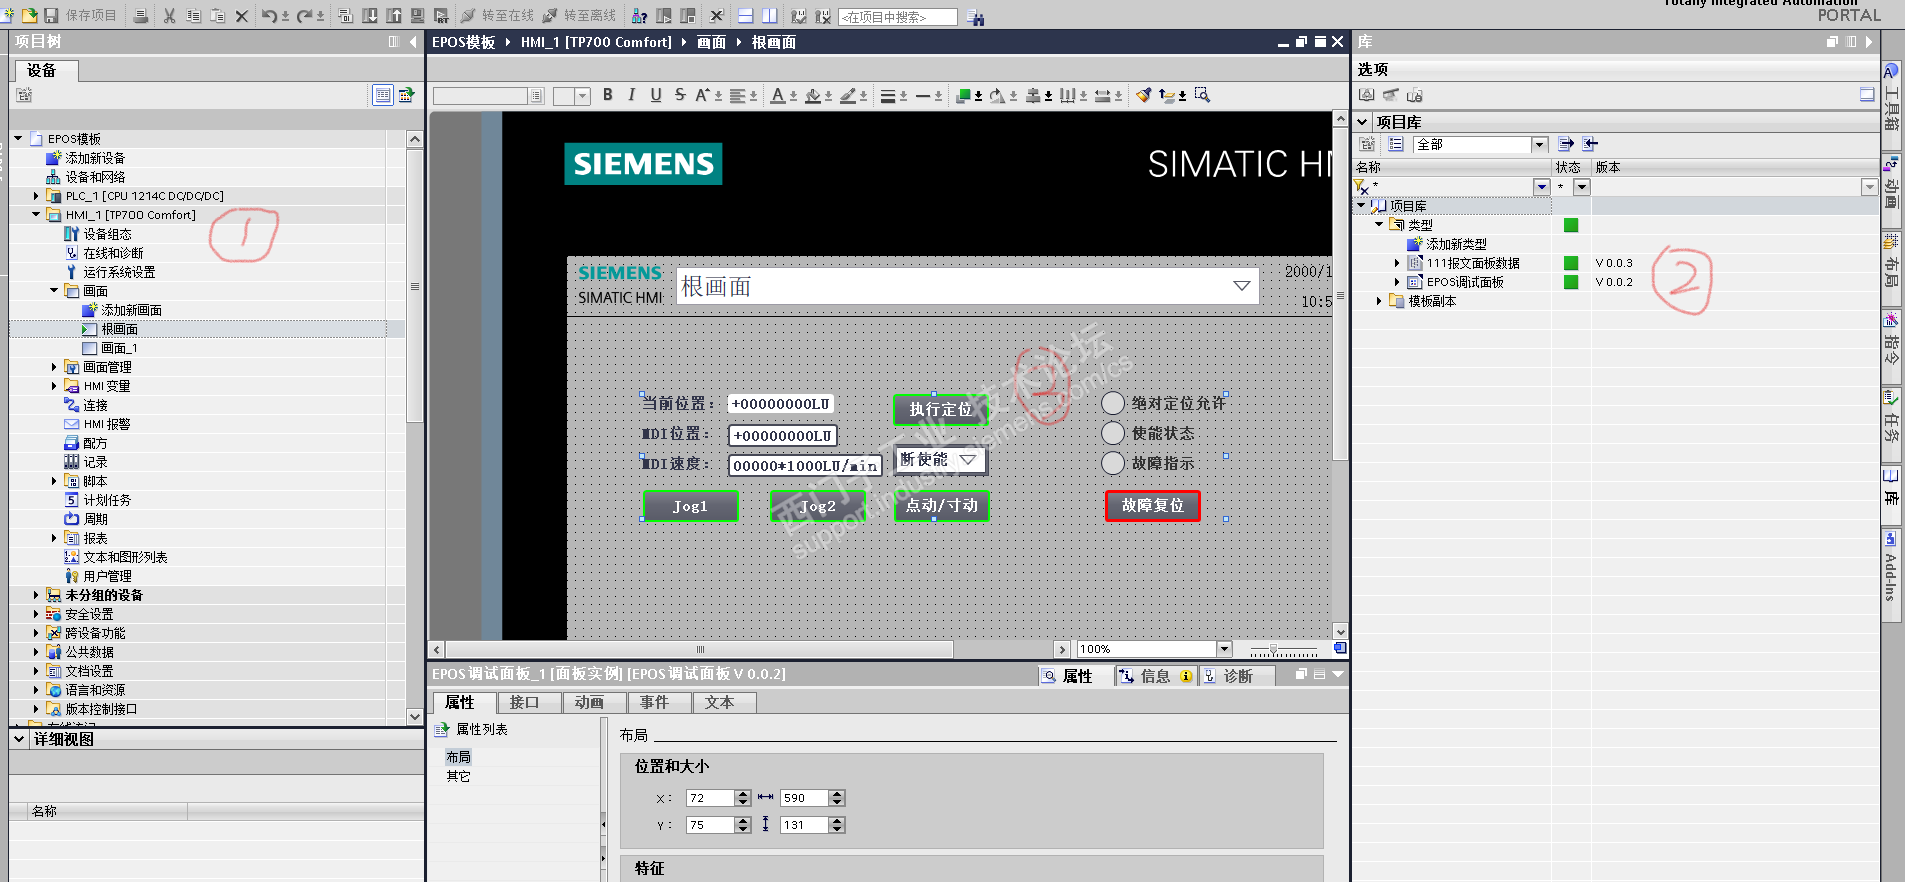
Task: Click the red 故障复位 button
Action: (1152, 506)
